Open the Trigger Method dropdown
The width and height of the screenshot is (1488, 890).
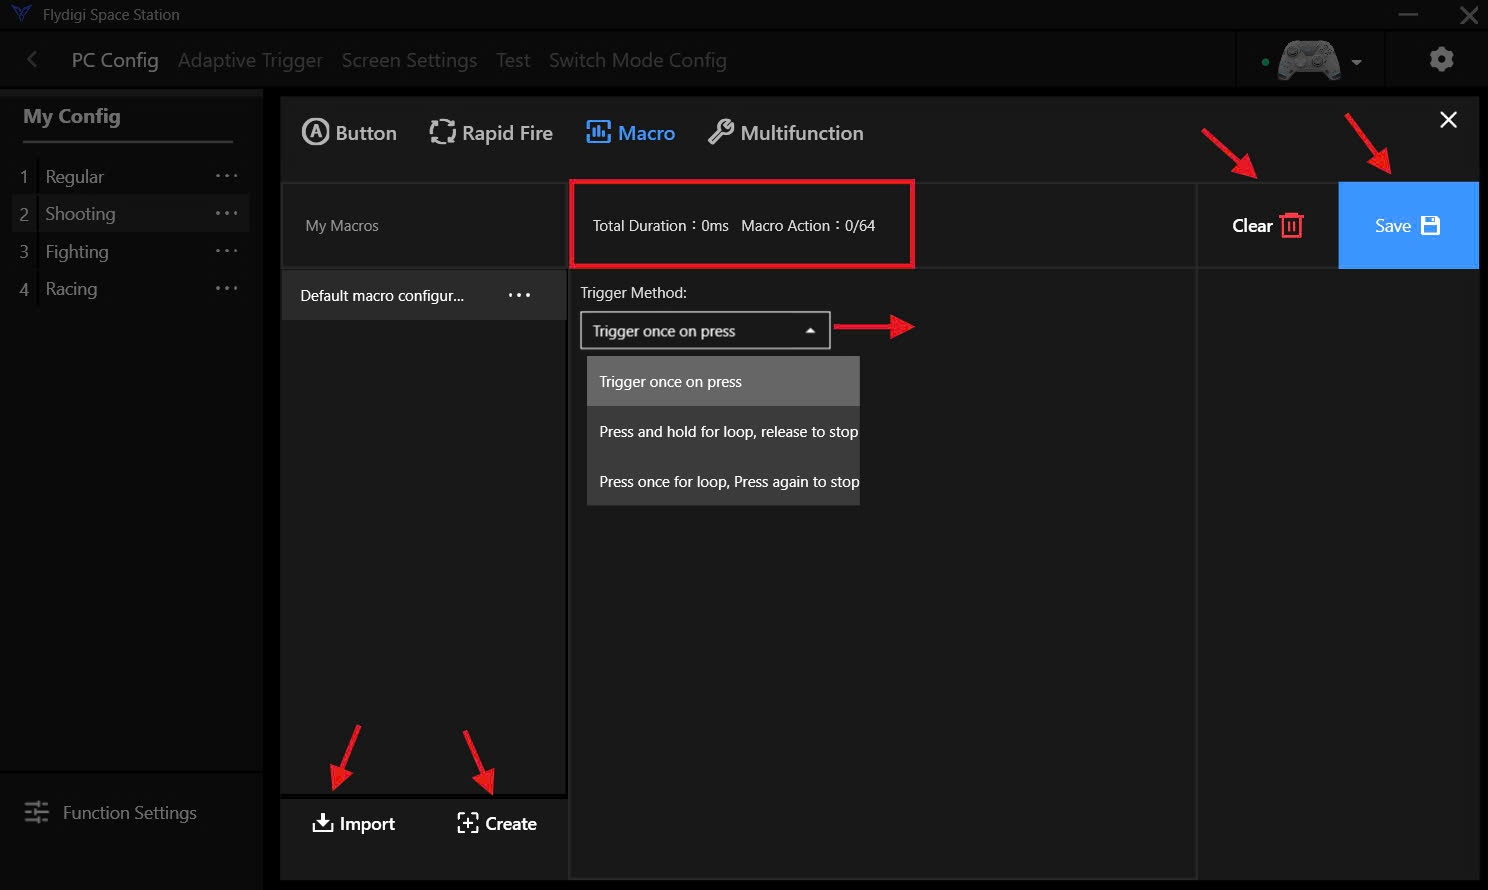[705, 331]
